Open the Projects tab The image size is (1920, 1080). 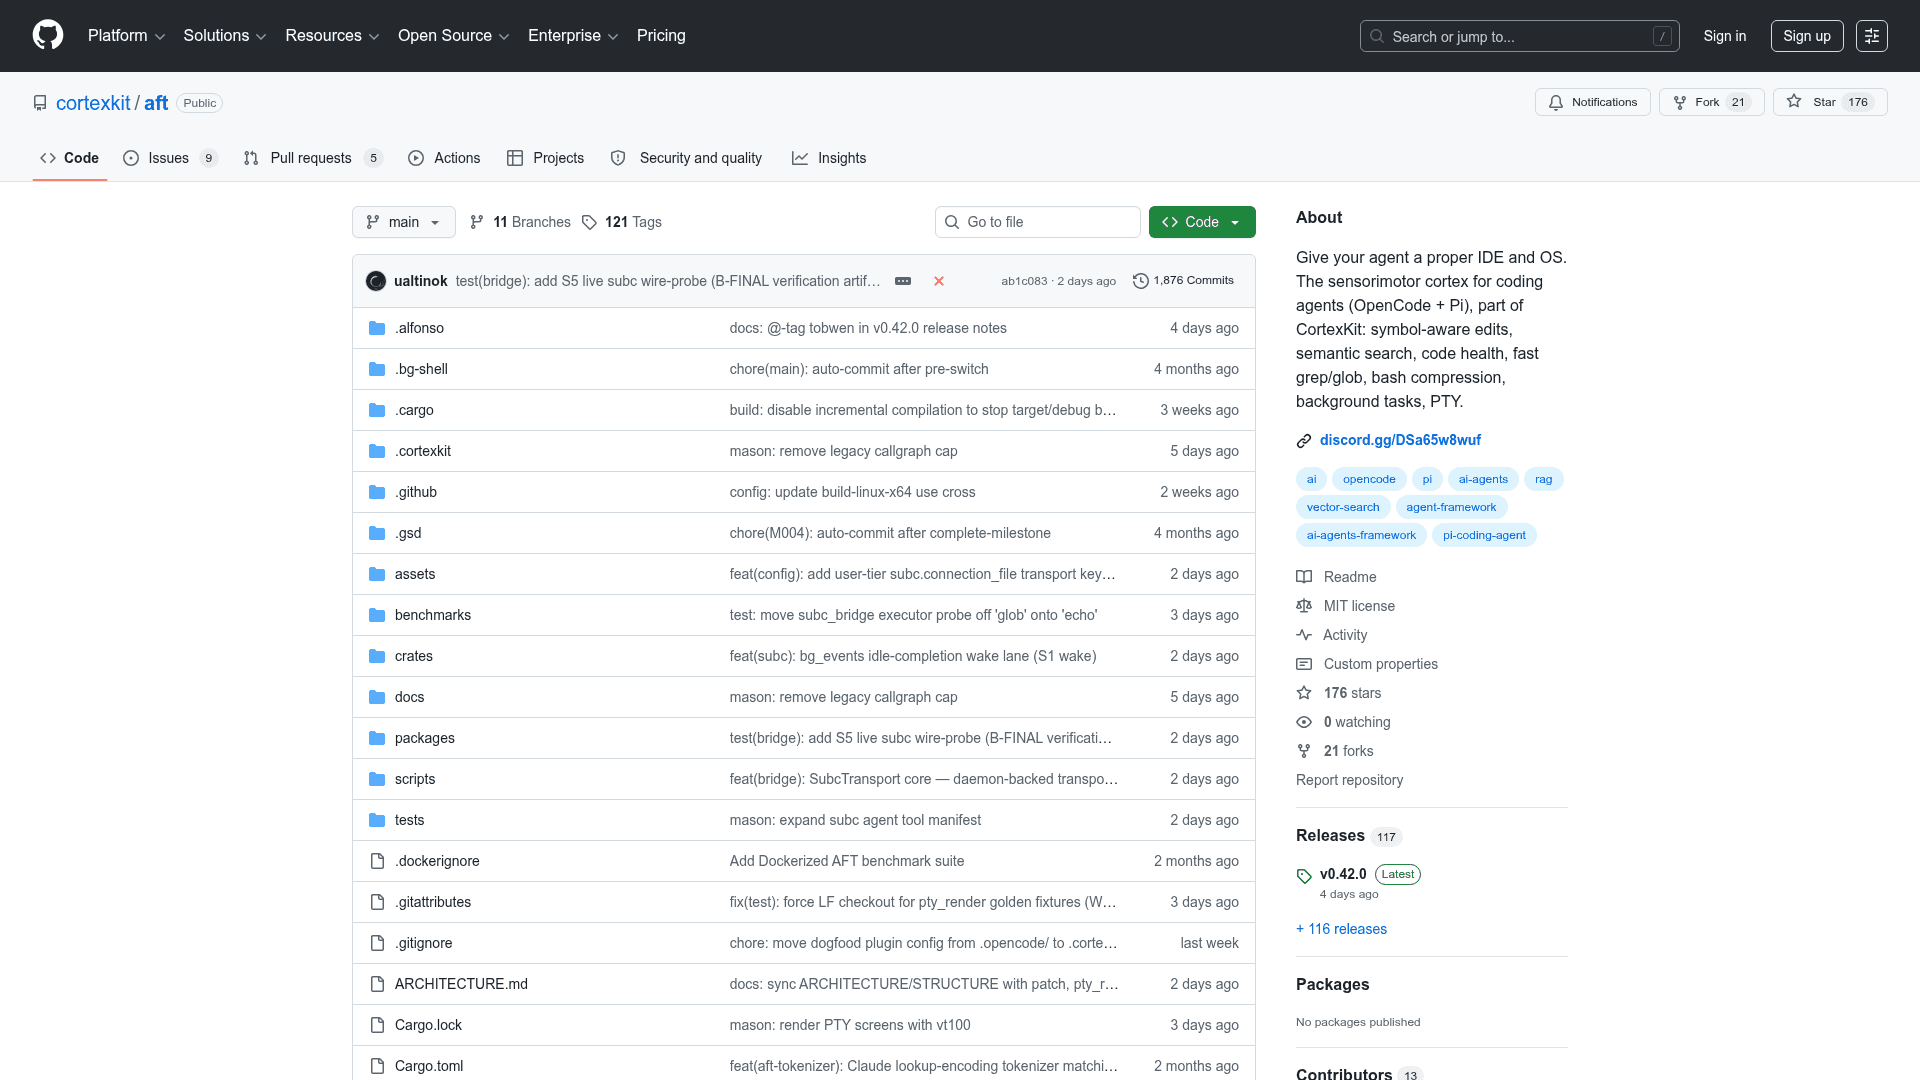pos(545,158)
